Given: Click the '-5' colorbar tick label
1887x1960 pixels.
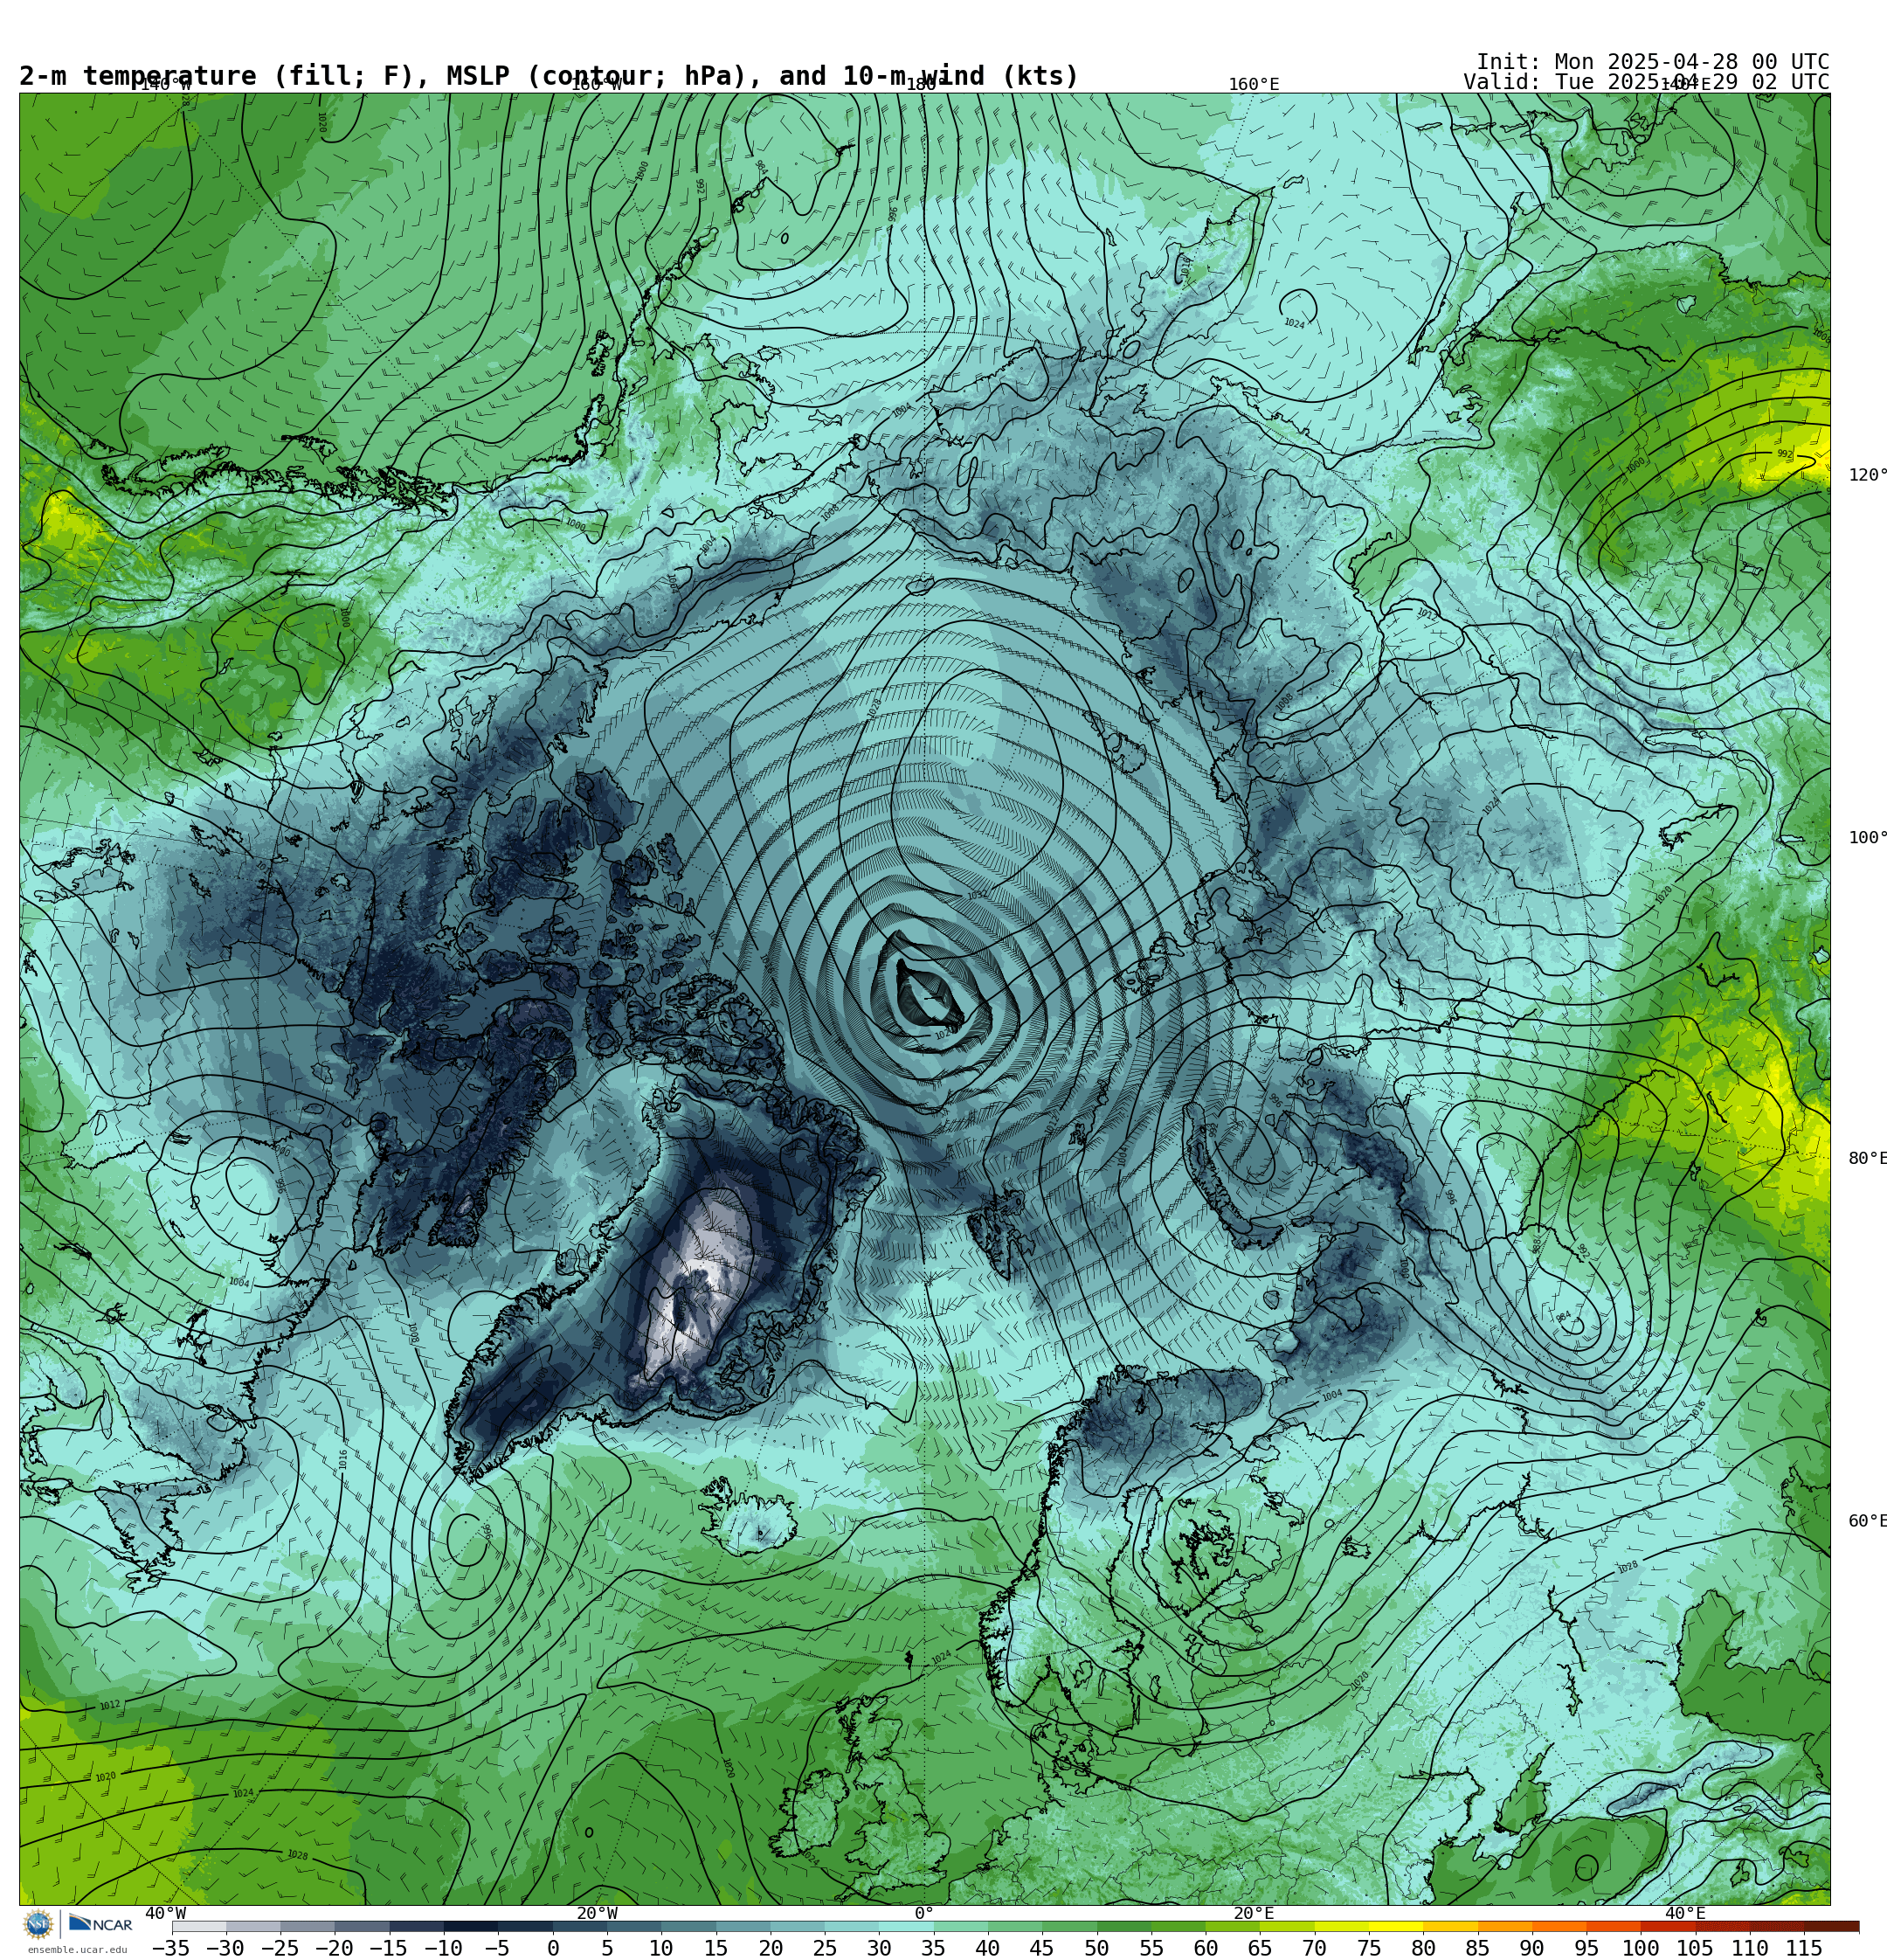Looking at the screenshot, I should click(x=497, y=1948).
